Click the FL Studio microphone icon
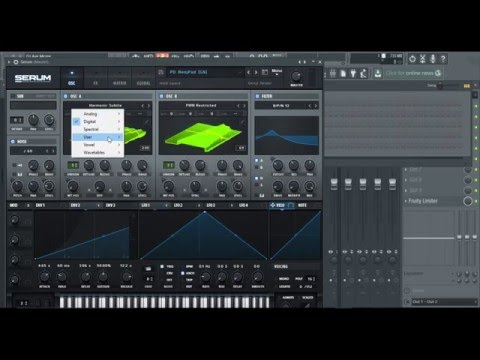 pos(433,59)
